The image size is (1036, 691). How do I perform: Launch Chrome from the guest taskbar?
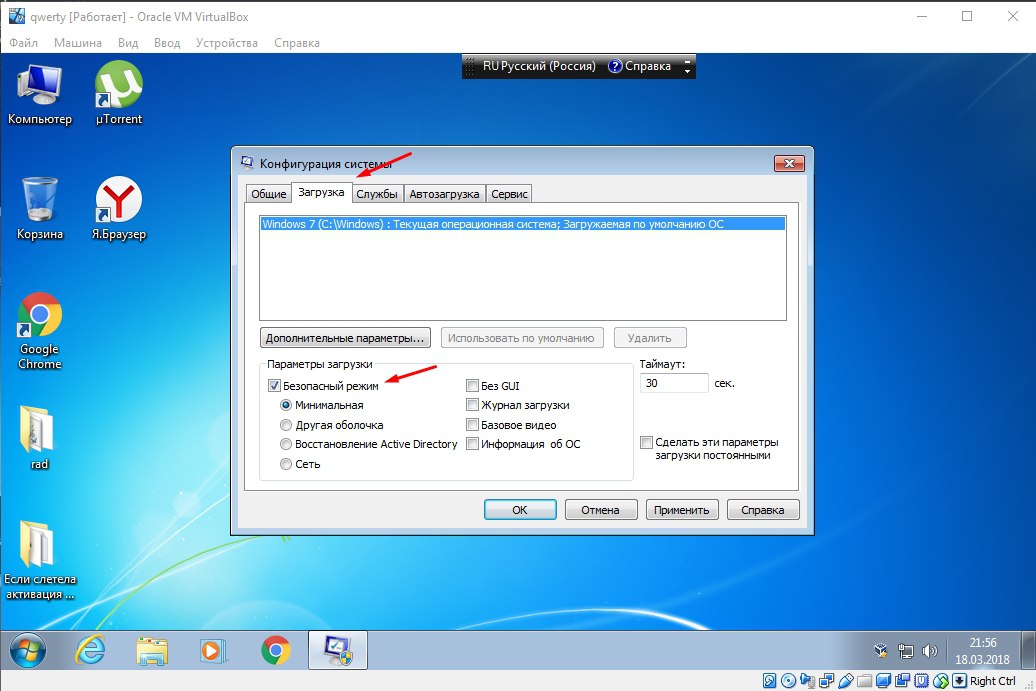click(x=276, y=651)
